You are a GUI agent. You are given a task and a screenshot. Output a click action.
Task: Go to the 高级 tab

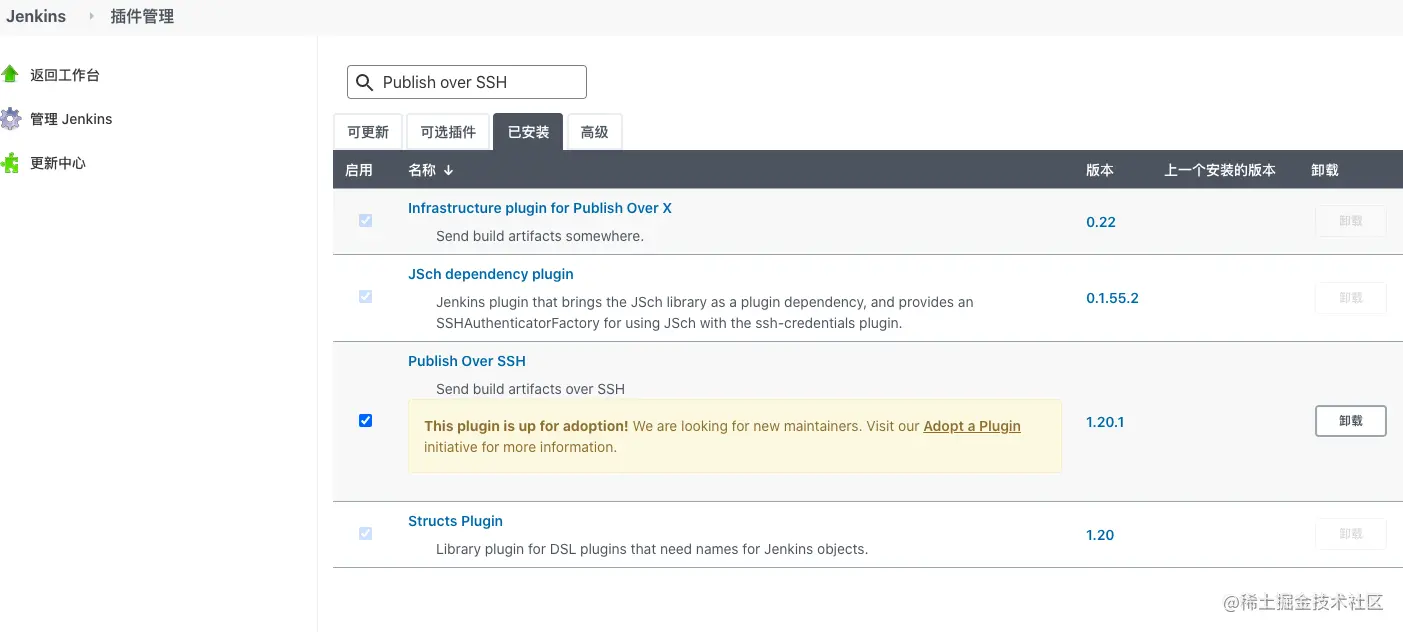click(595, 132)
